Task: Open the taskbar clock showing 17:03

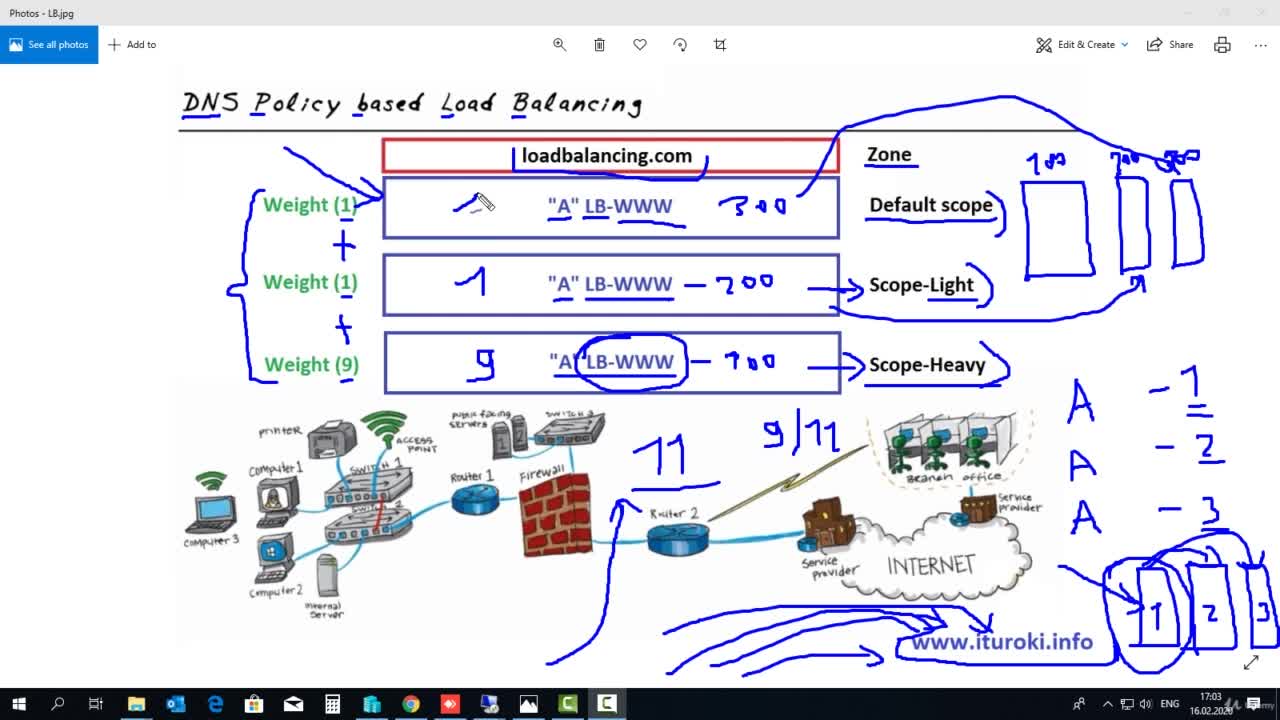Action: [x=1211, y=704]
